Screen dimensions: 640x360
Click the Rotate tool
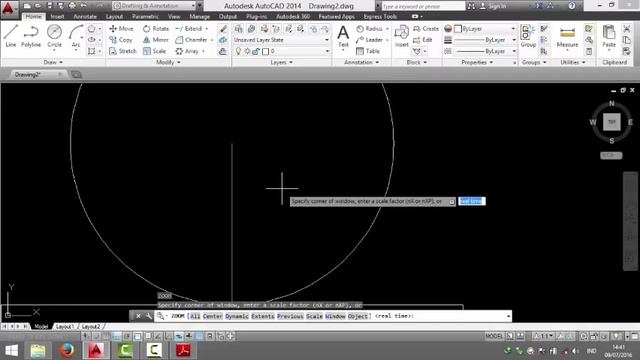(156, 29)
